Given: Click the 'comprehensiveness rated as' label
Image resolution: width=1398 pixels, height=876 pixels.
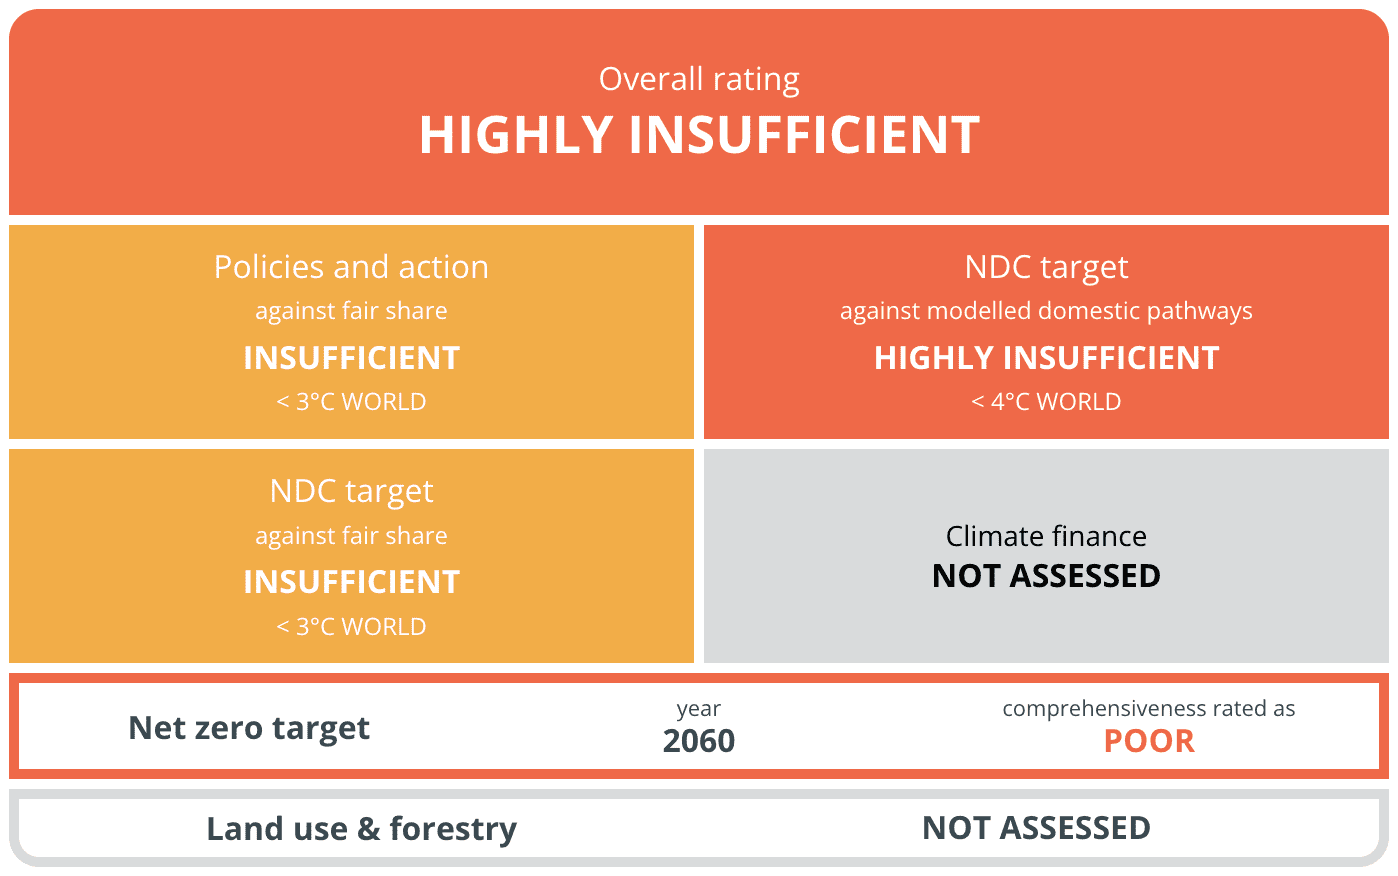Looking at the screenshot, I should (1149, 709).
